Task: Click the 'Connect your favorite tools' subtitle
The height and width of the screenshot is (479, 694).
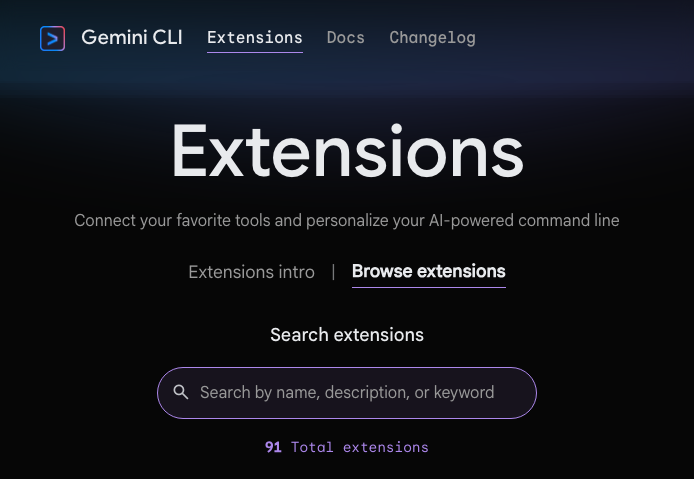Action: (x=347, y=220)
